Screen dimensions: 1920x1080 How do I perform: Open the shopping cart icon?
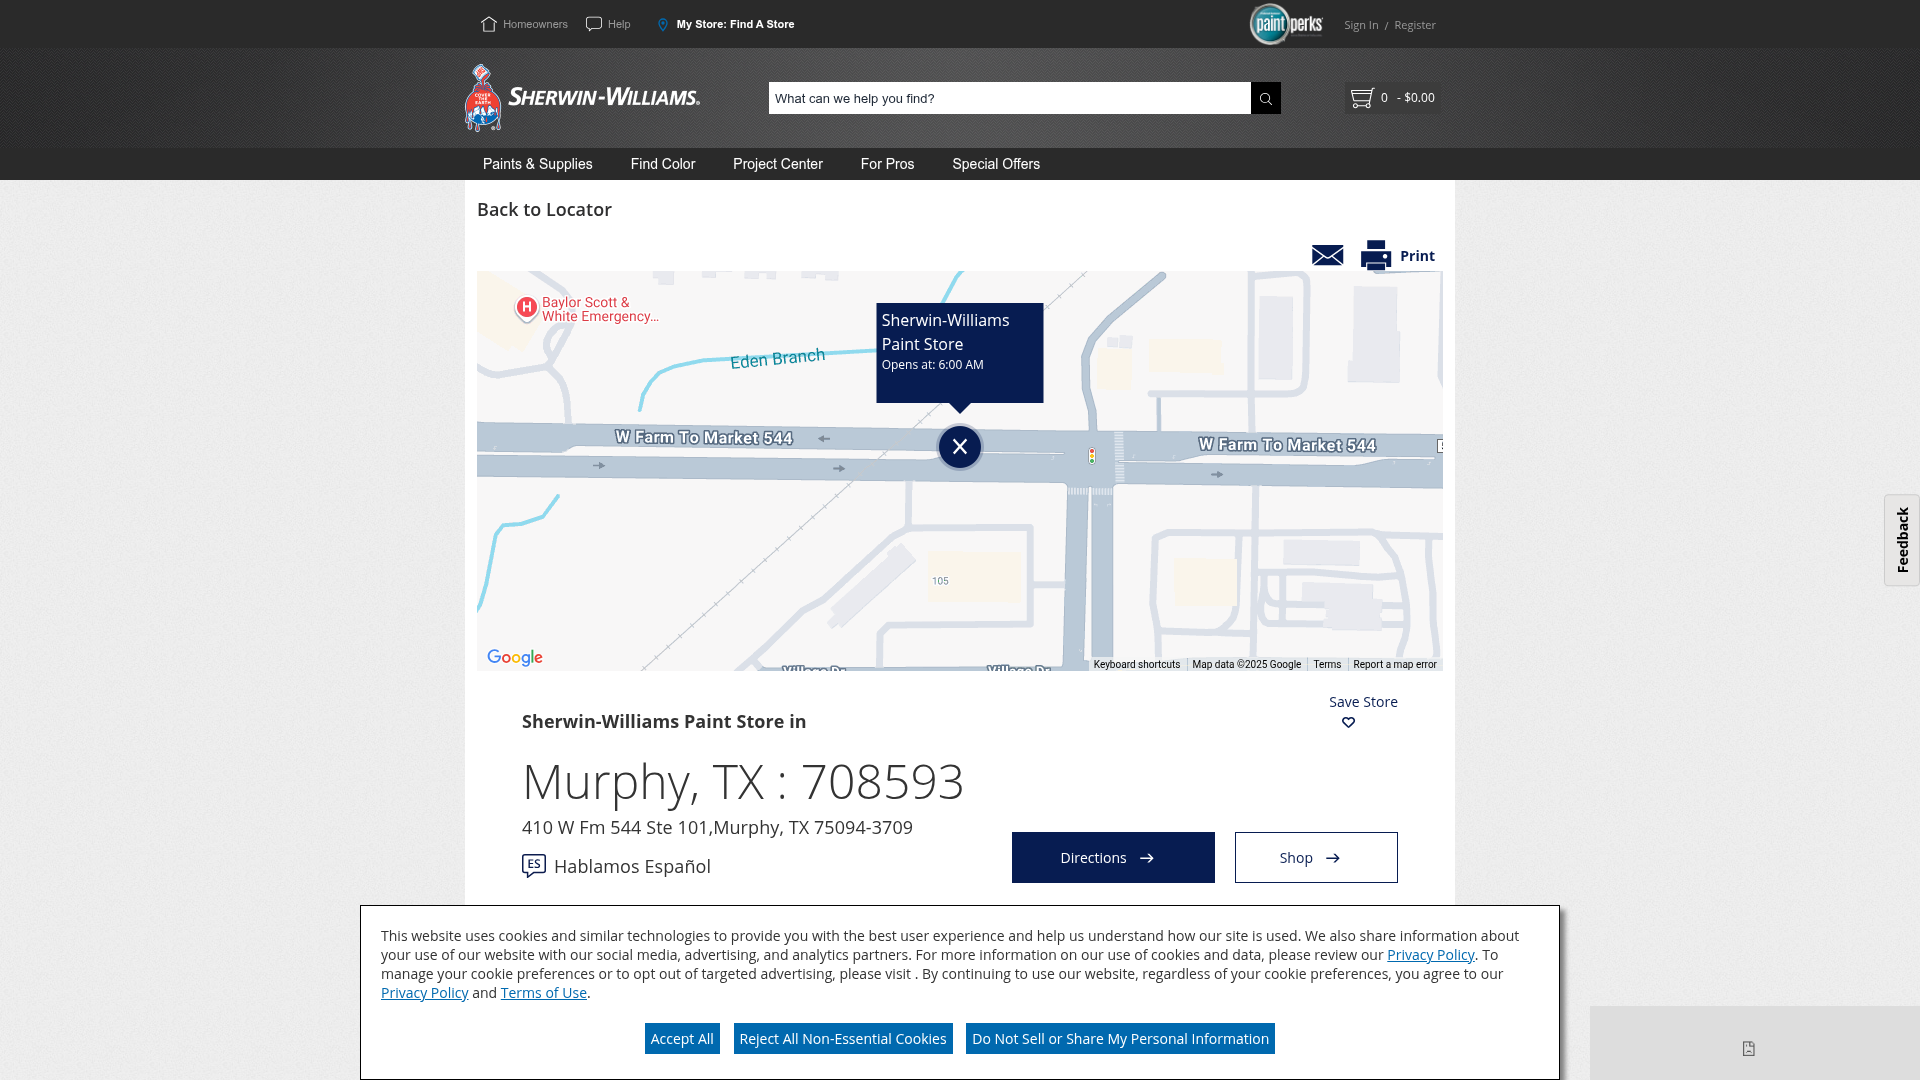[x=1361, y=98]
